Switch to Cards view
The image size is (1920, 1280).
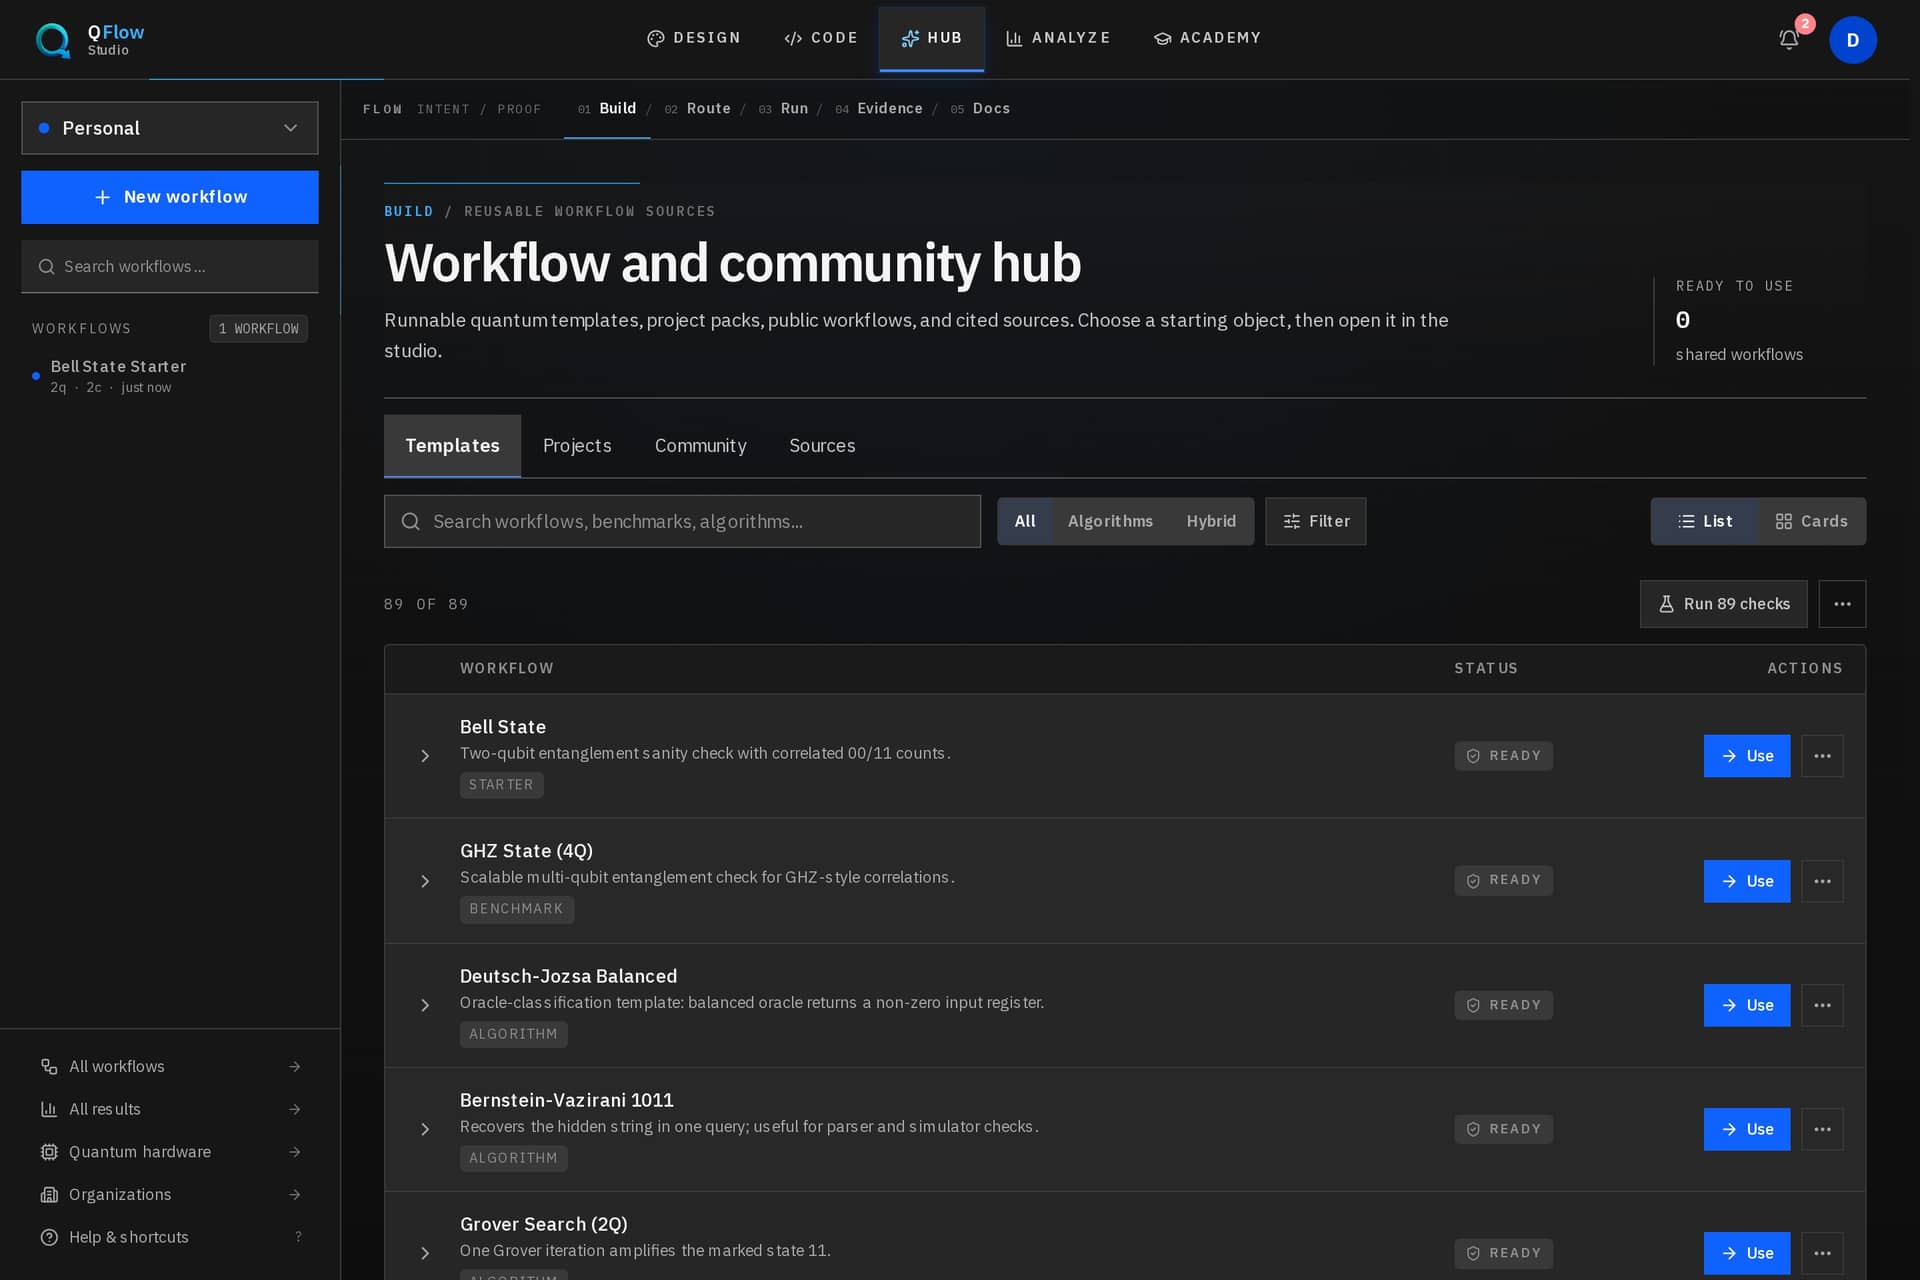coord(1811,521)
